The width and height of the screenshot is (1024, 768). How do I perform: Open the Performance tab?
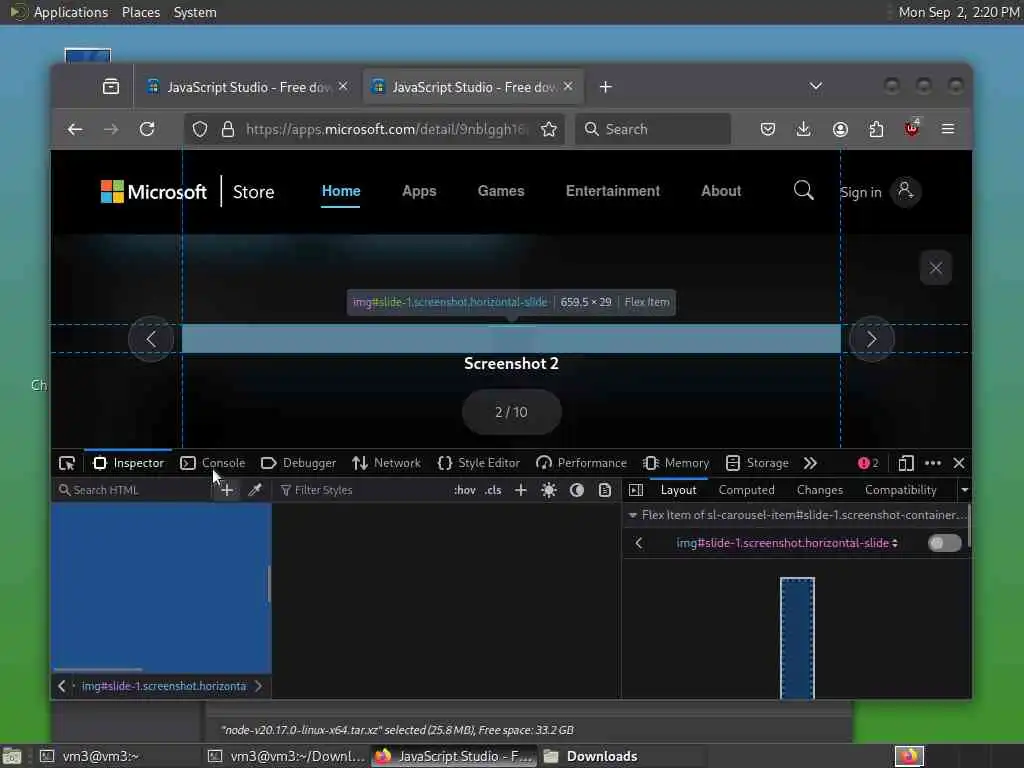[x=581, y=463]
